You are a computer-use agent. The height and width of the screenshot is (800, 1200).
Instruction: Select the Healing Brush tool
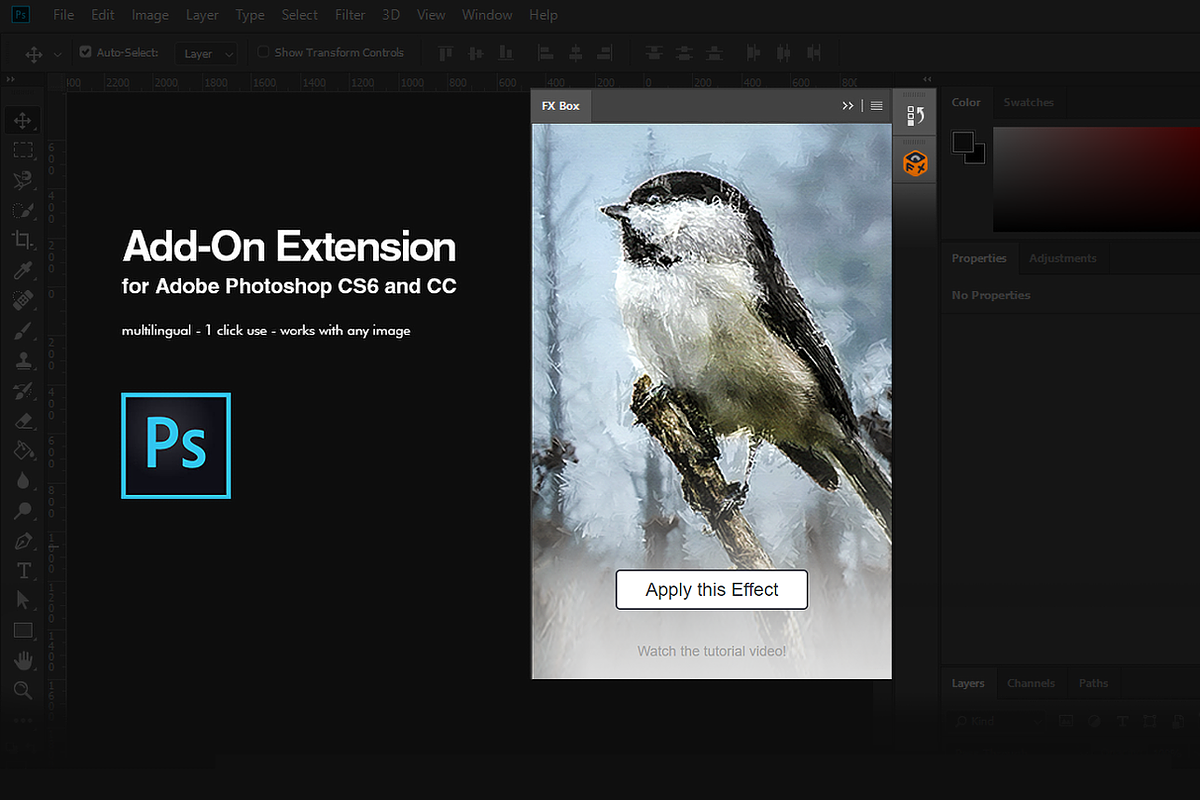pyautogui.click(x=22, y=300)
